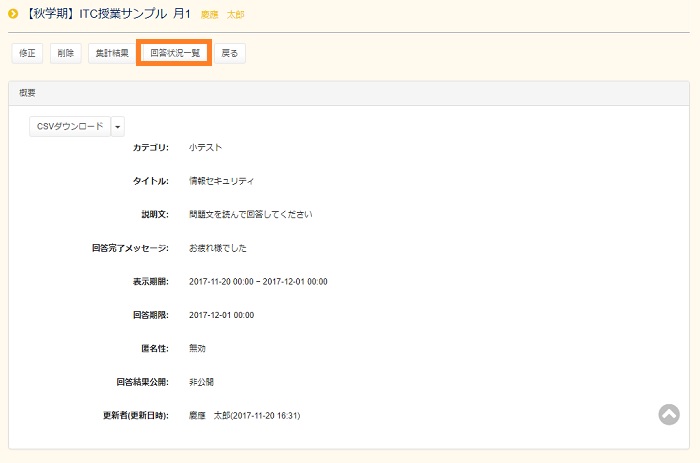Open the CSVダウンロード dropdown caret
This screenshot has height=463, width=700.
(118, 127)
